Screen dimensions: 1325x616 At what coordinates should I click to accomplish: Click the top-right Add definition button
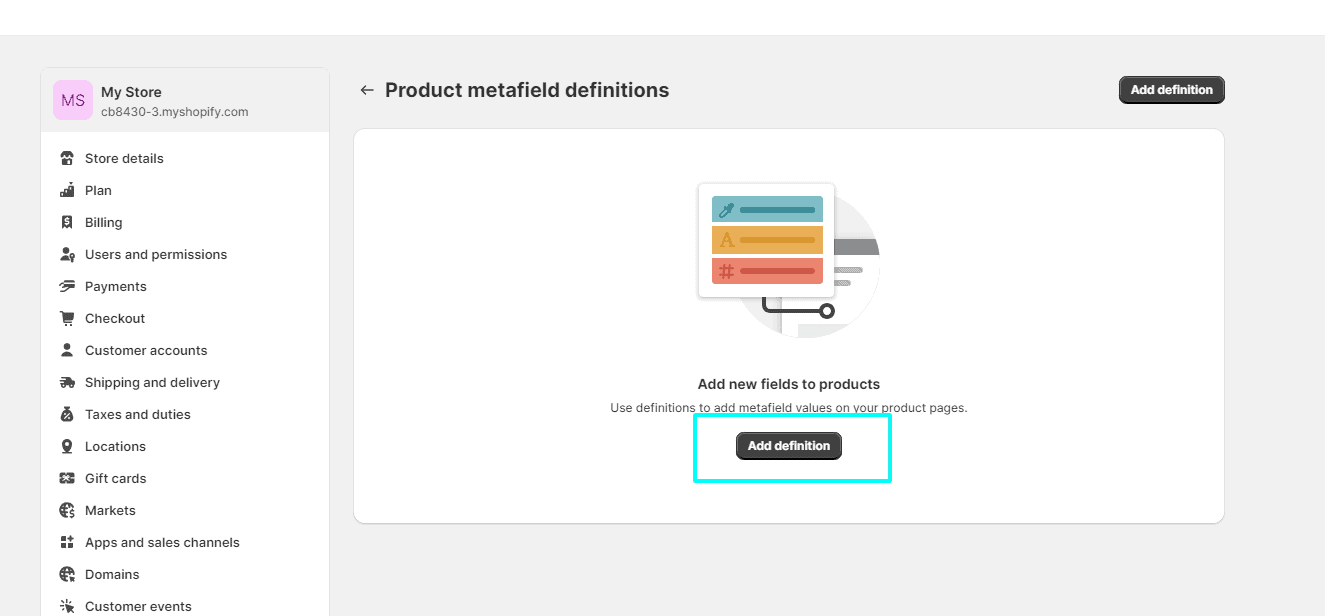point(1171,89)
